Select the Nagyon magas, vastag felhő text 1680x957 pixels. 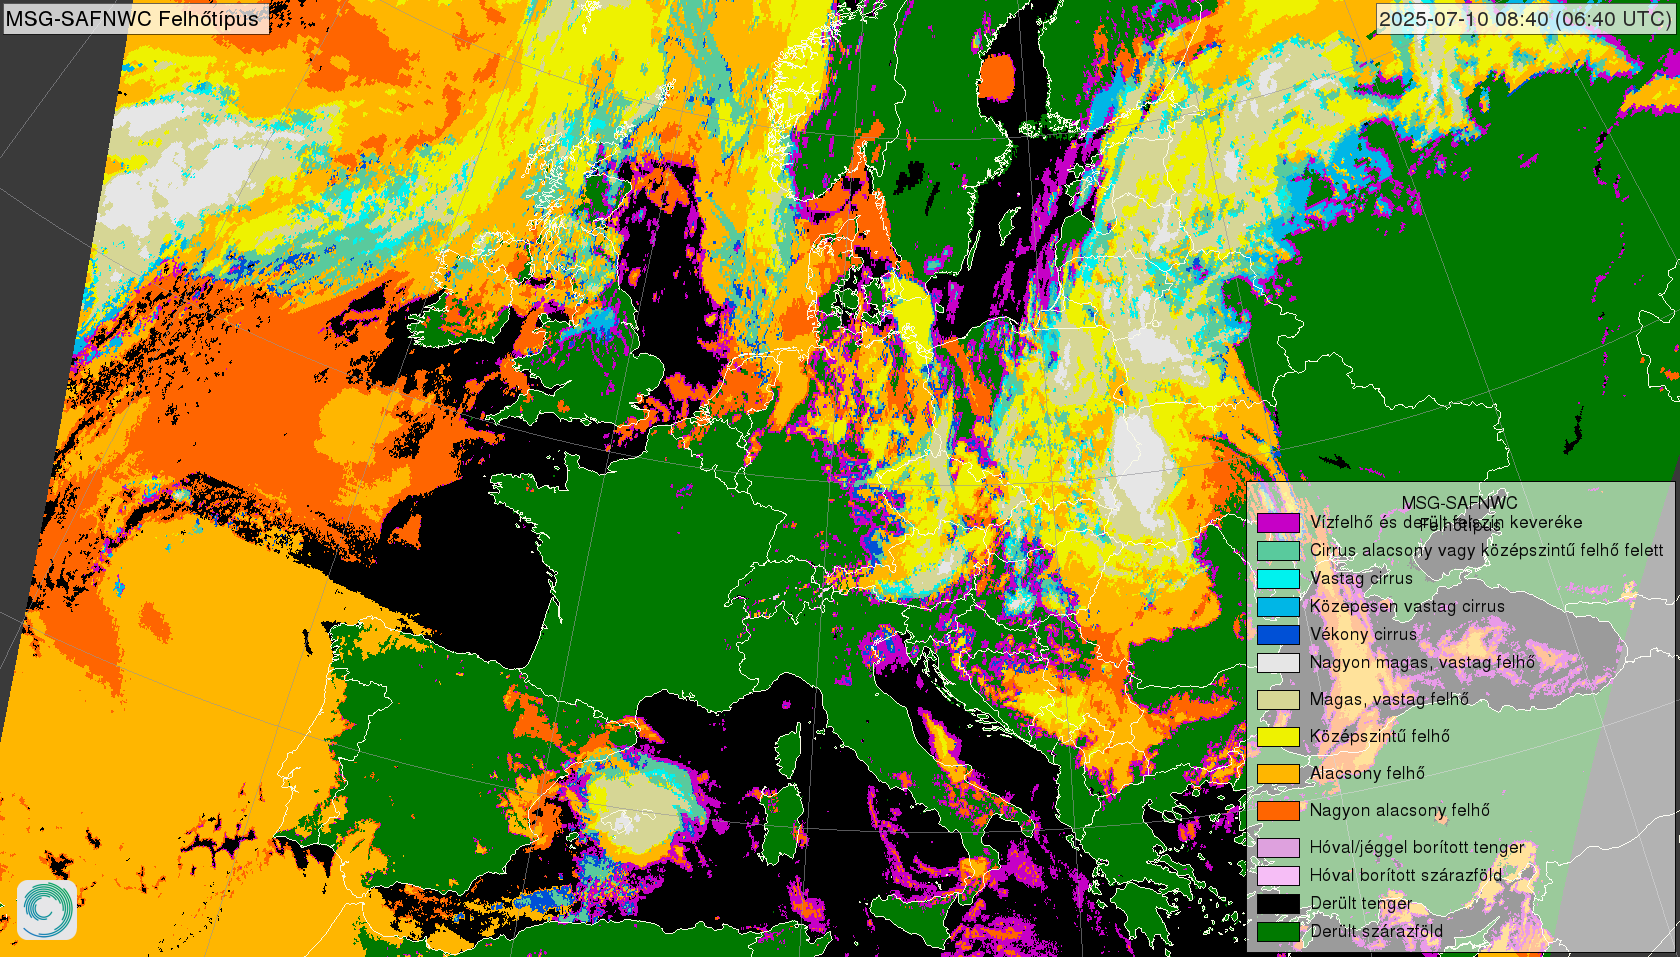point(1422,662)
